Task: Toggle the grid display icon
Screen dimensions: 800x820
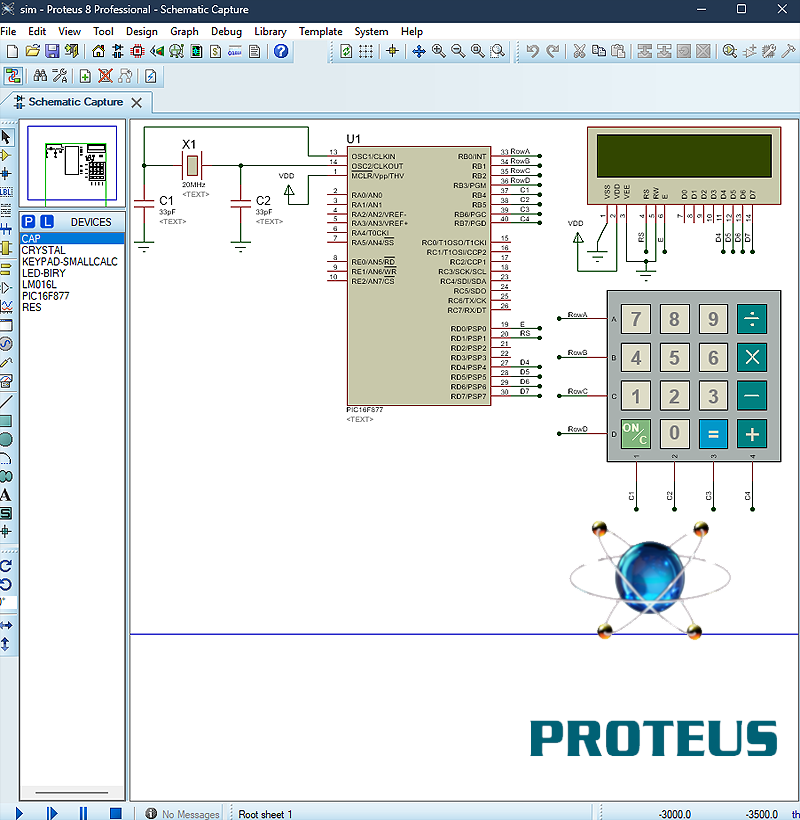Action: pos(366,51)
